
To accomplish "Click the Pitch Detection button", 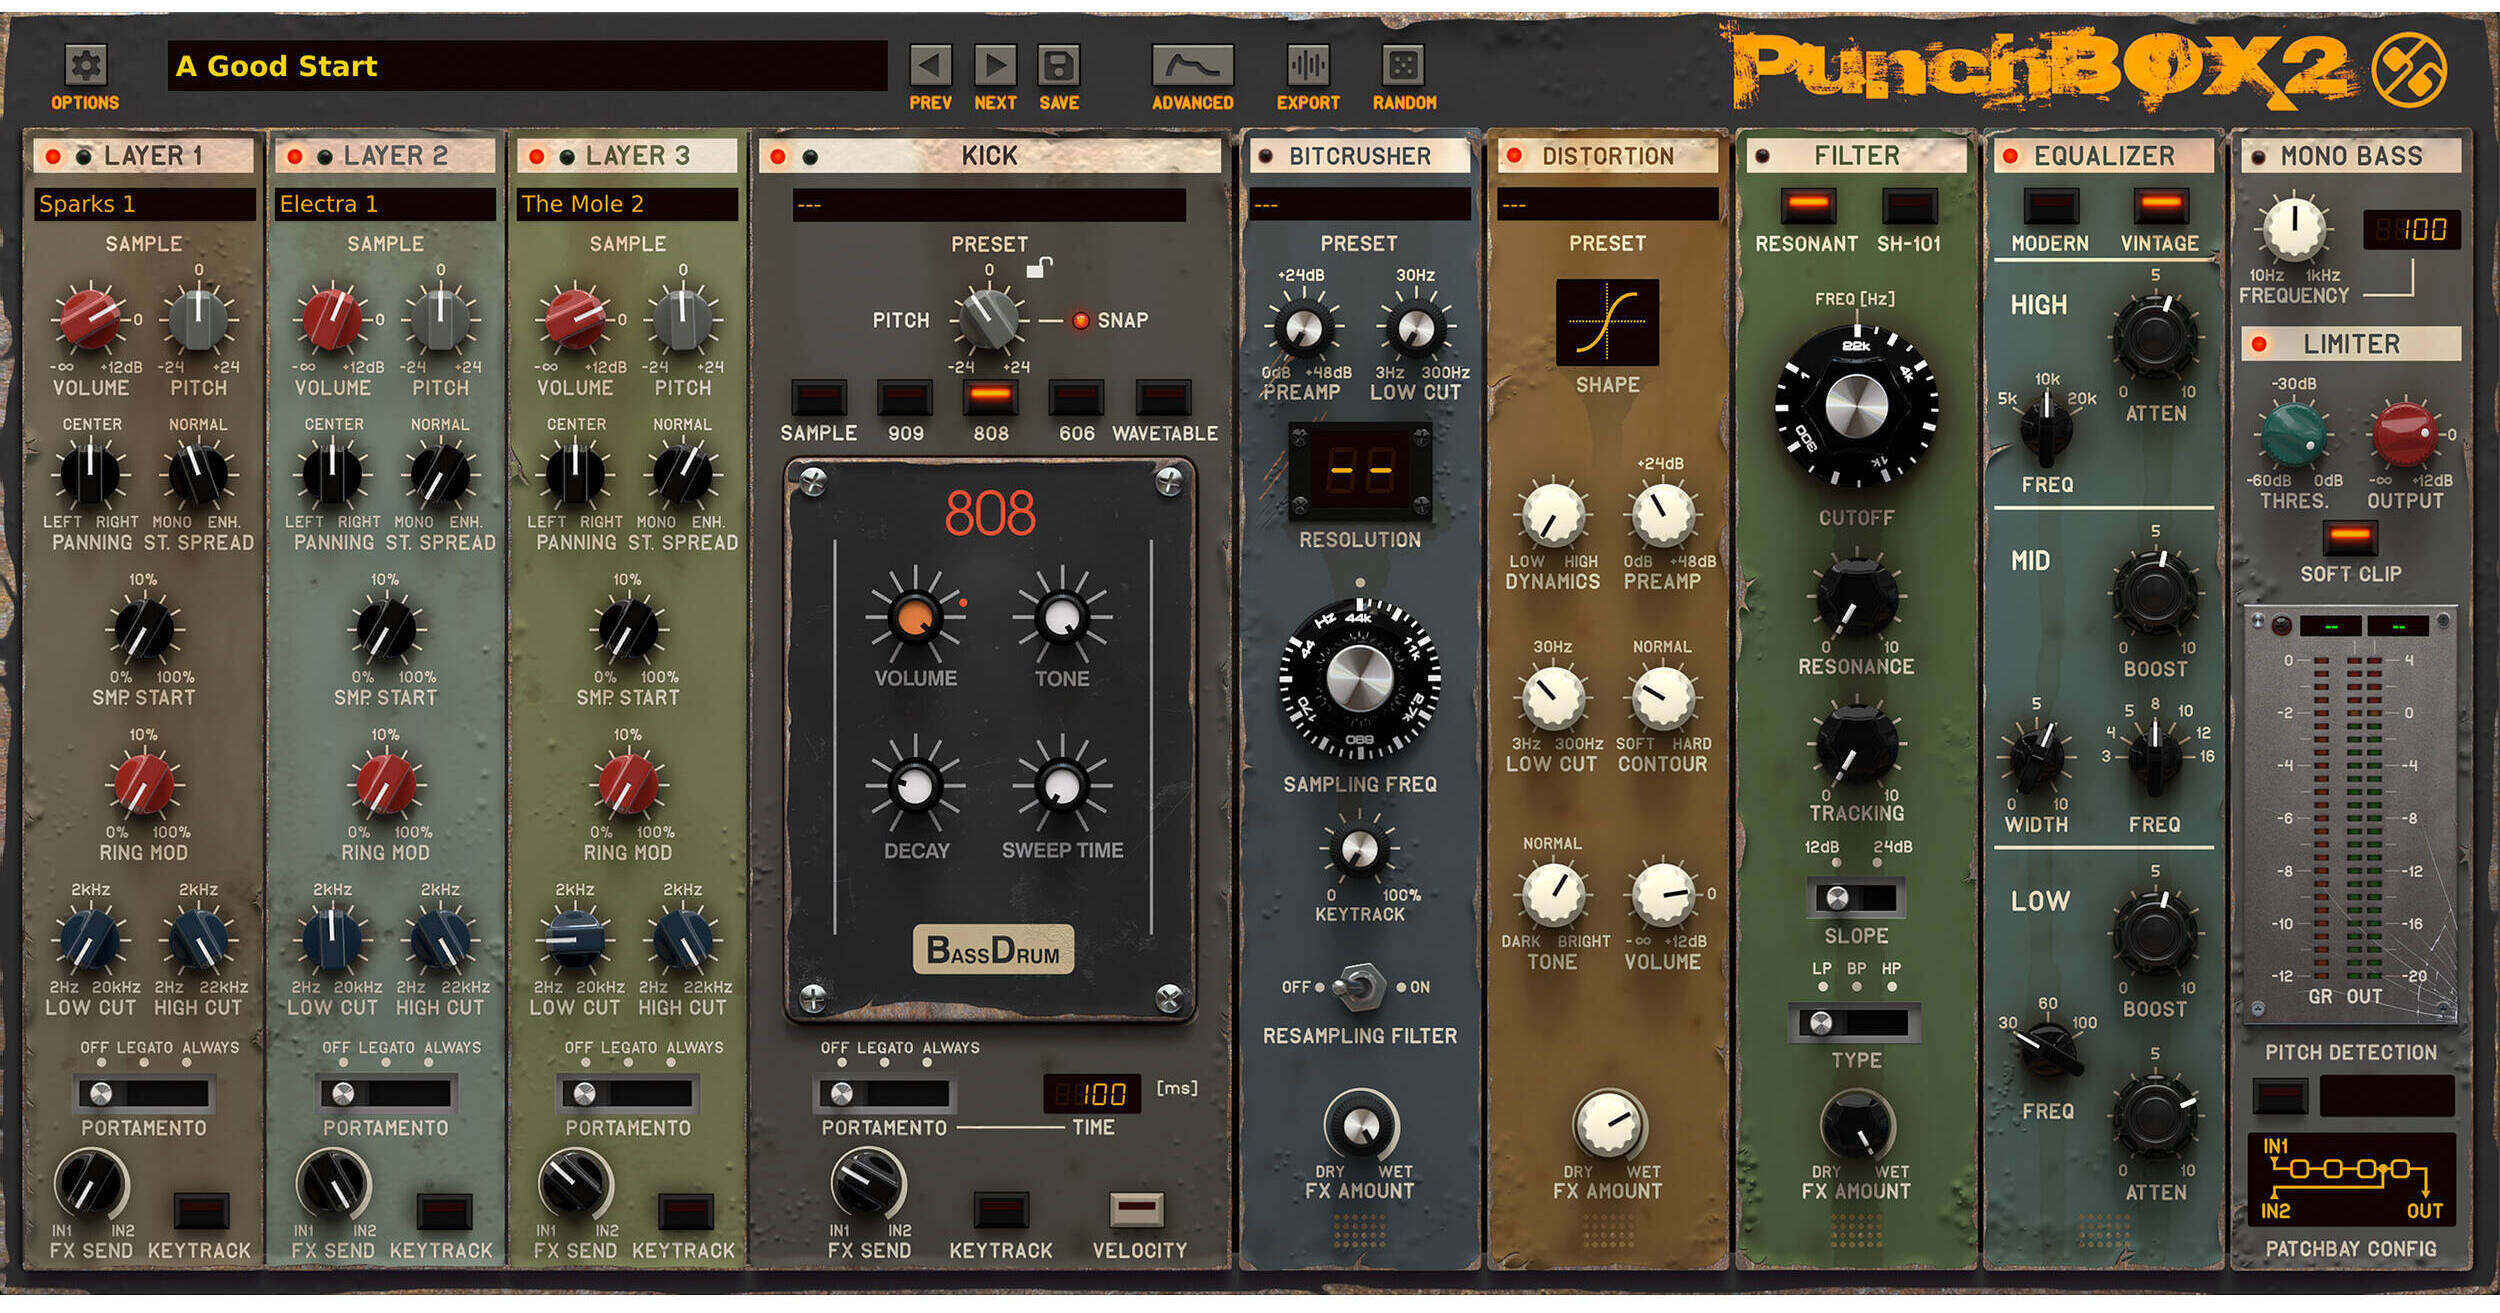I will point(2280,1095).
